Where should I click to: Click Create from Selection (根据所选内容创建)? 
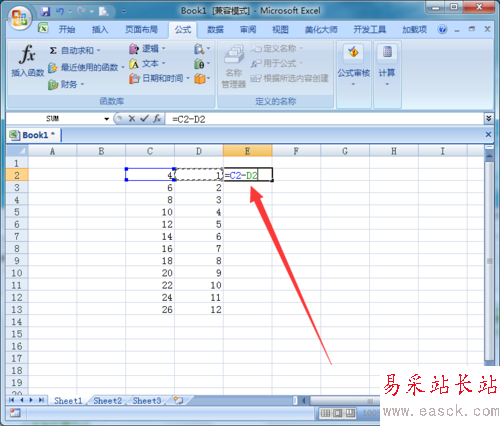tap(289, 78)
